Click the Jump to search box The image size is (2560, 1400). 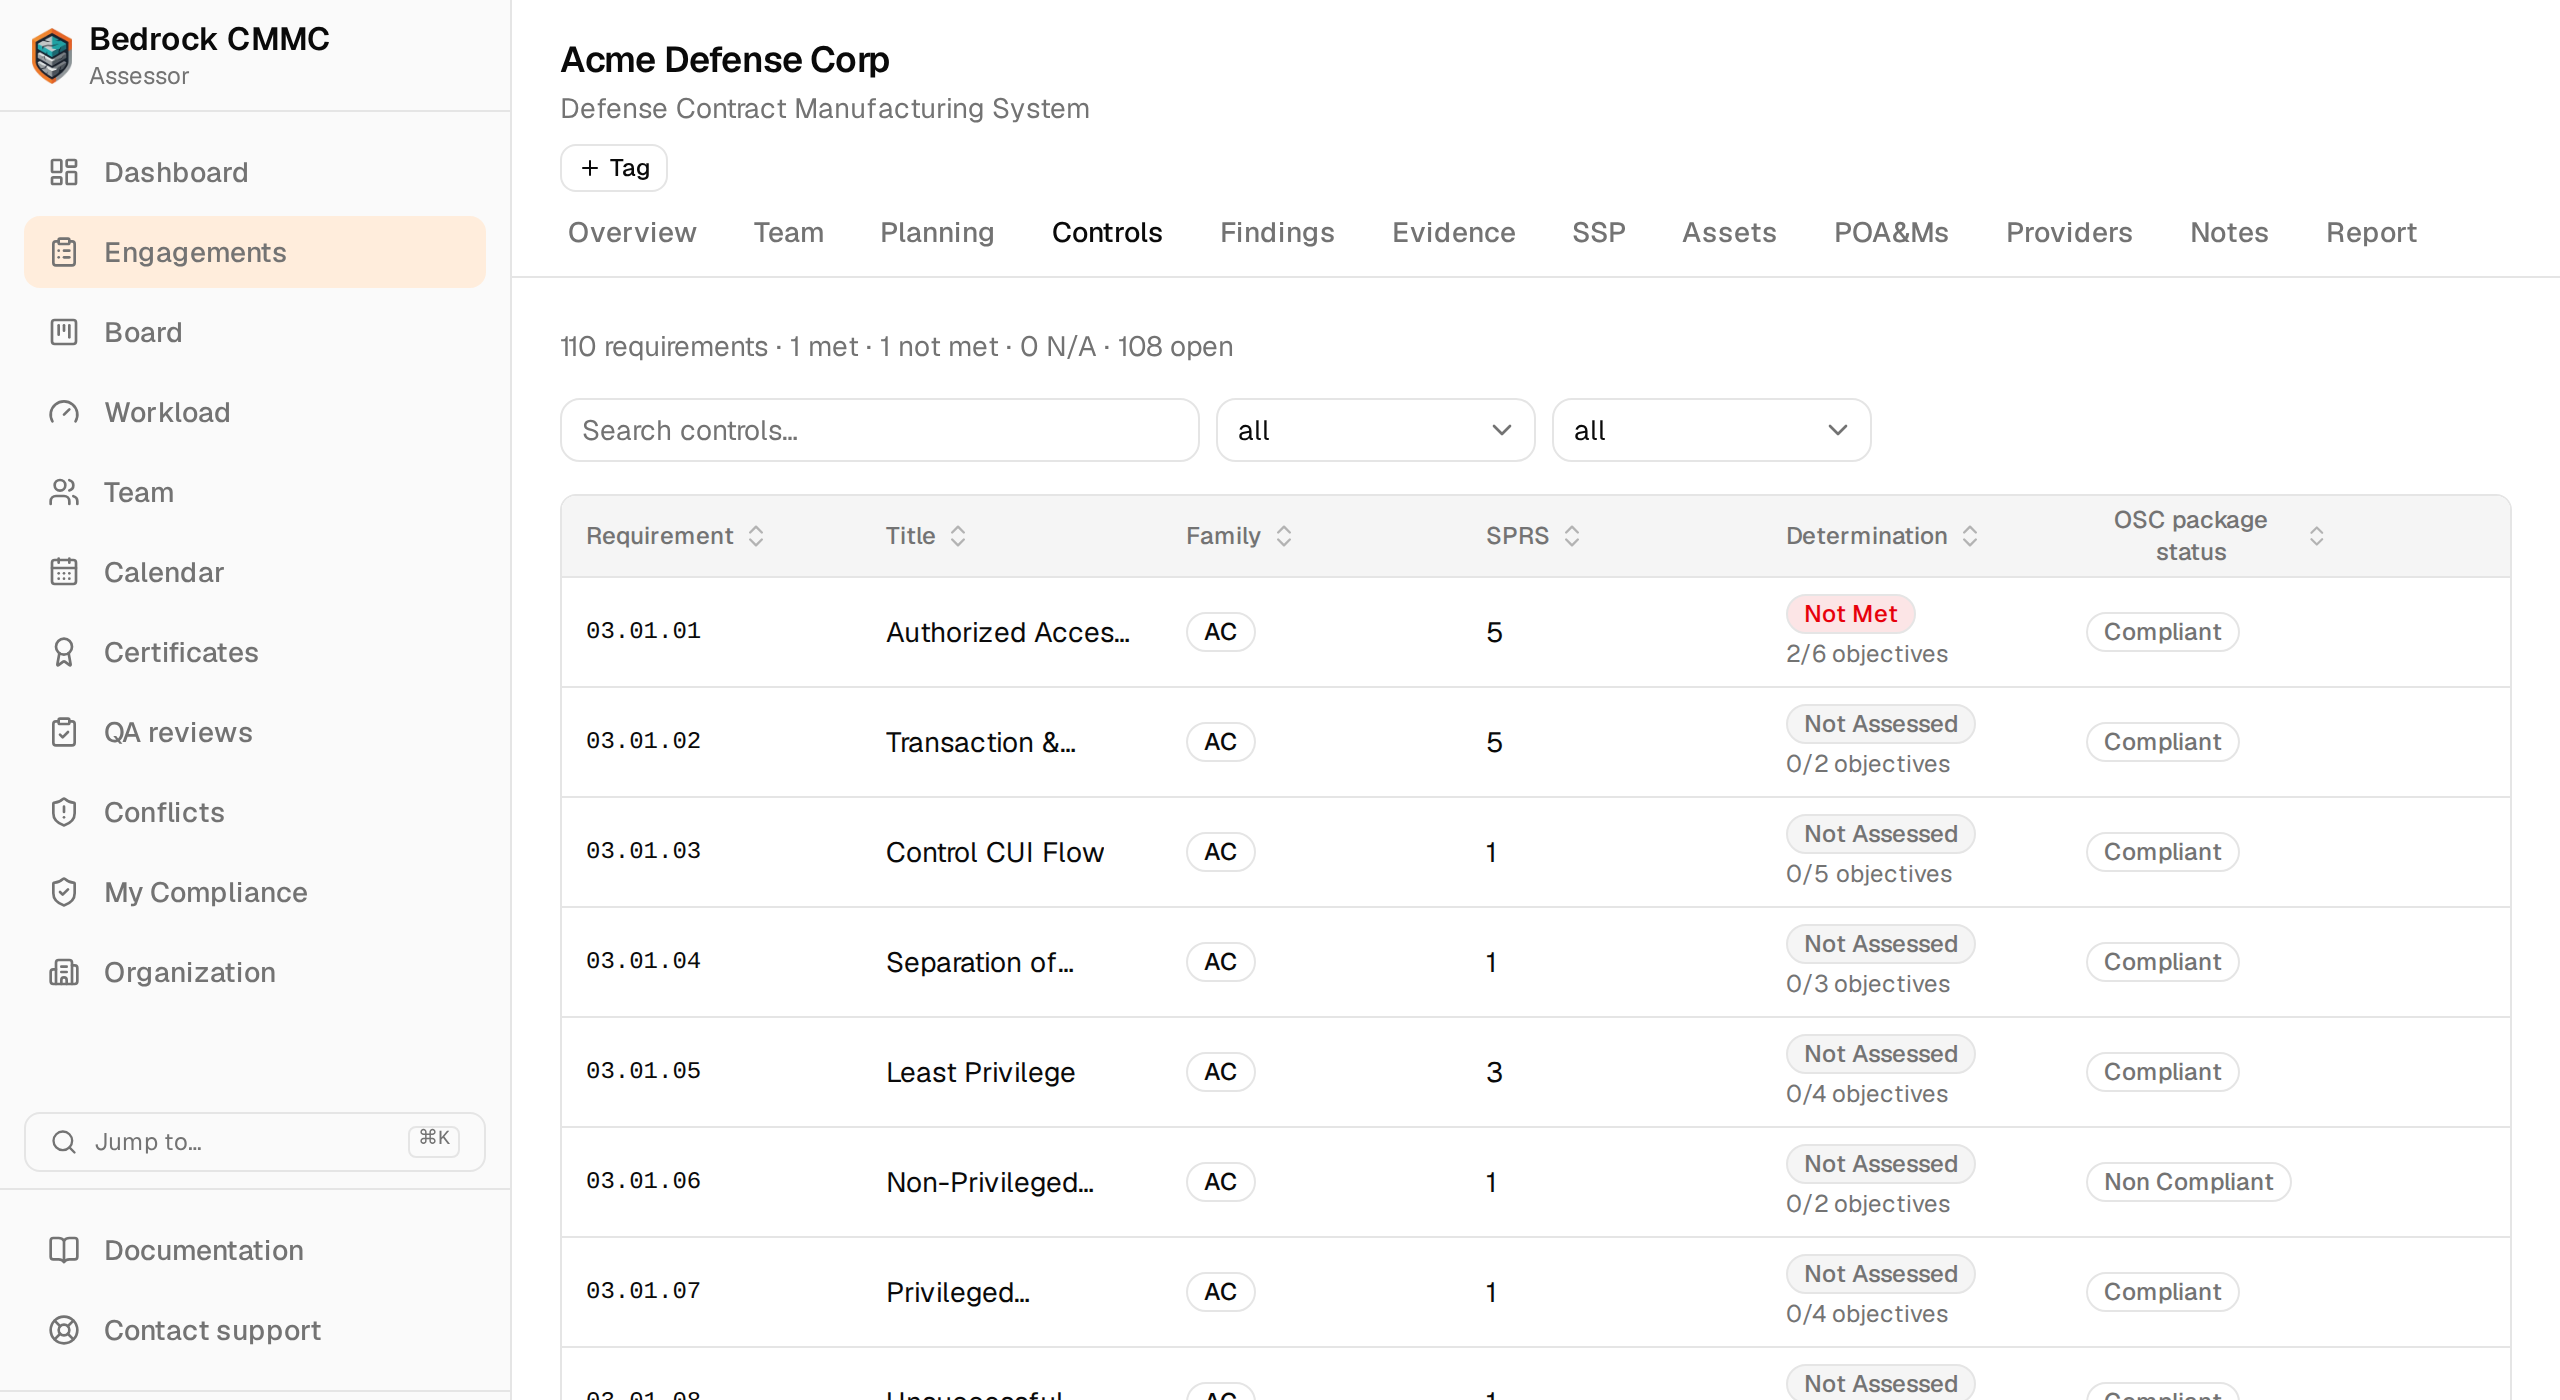[255, 1142]
